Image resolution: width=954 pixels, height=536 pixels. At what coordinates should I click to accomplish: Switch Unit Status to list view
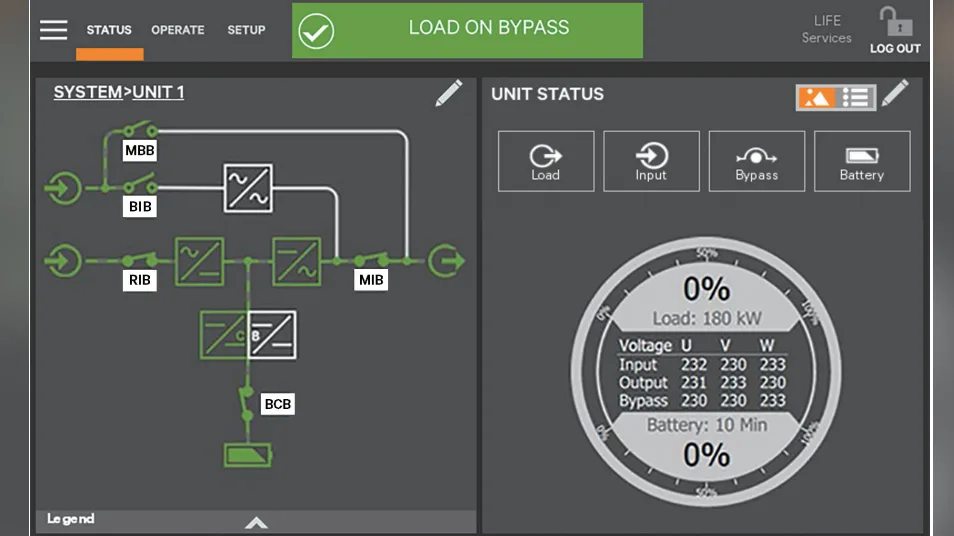(855, 97)
